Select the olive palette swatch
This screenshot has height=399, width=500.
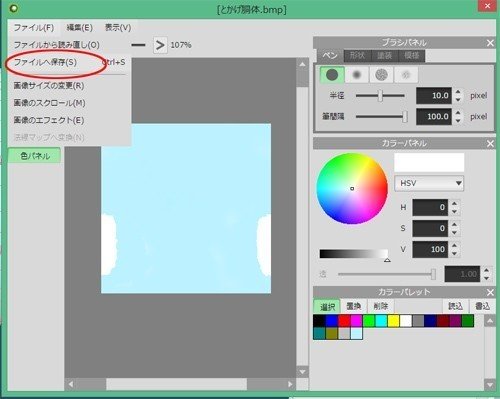click(332, 333)
